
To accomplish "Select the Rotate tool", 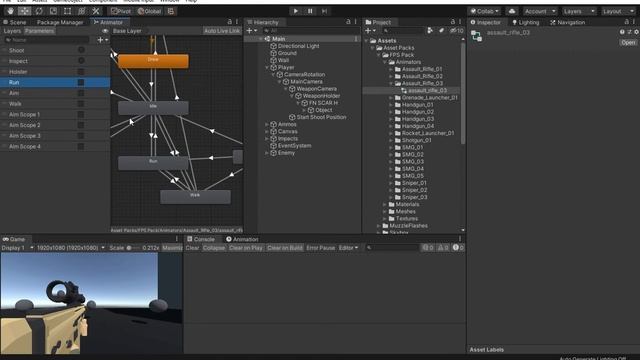I will 39,11.
